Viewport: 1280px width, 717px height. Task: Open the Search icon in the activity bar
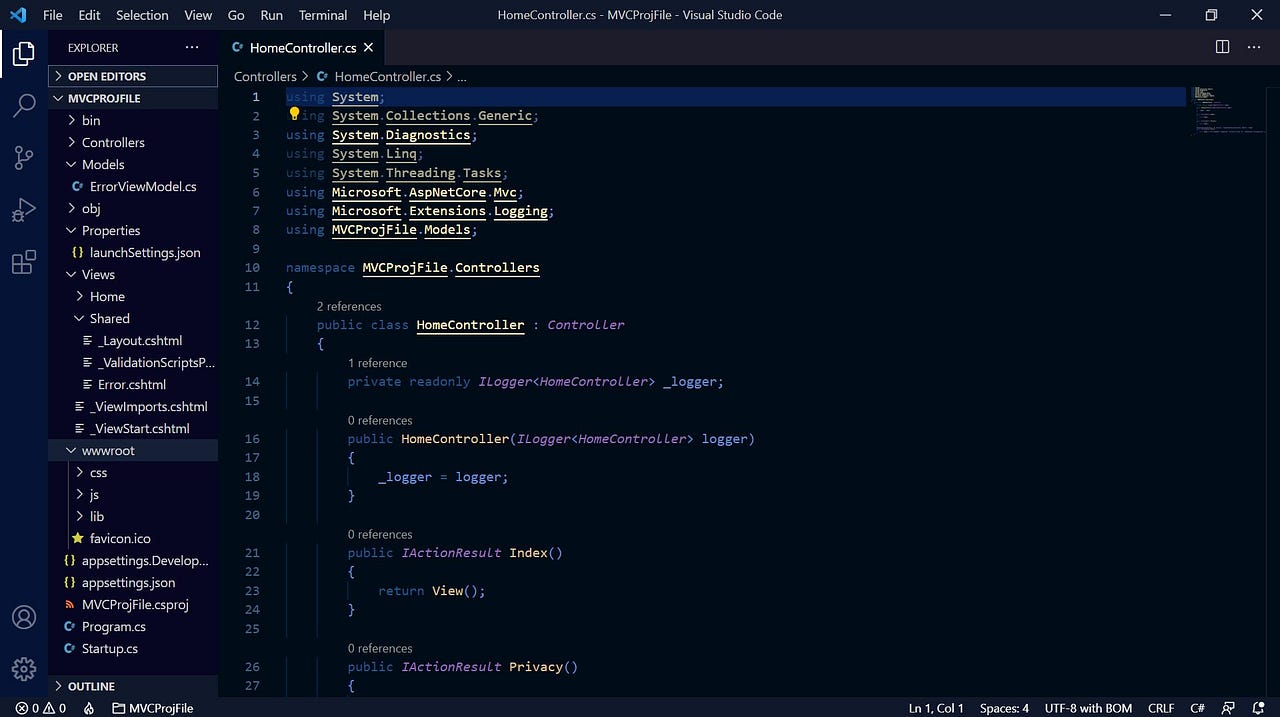[x=24, y=105]
